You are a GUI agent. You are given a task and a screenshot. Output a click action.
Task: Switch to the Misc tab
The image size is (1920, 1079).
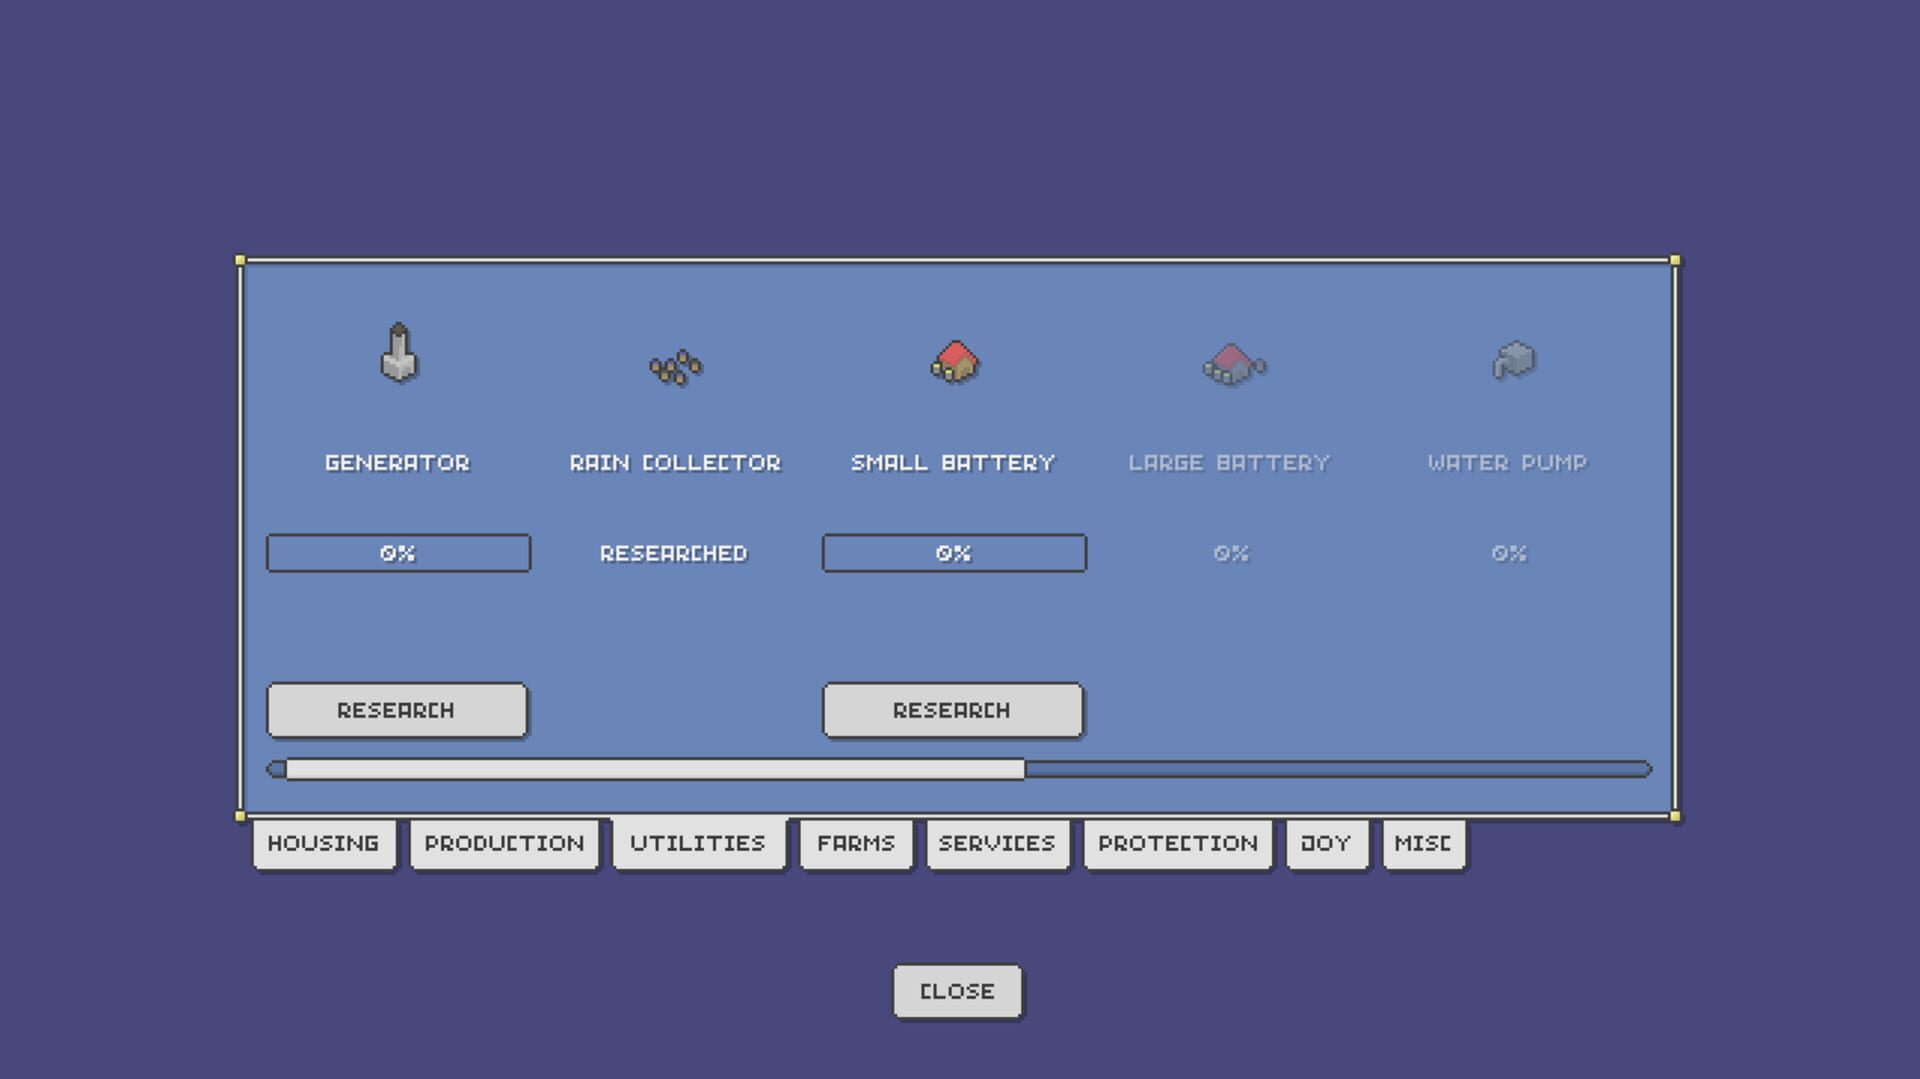pyautogui.click(x=1423, y=844)
